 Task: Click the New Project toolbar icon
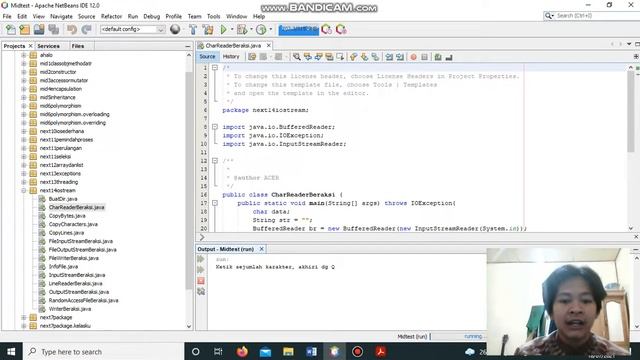click(x=24, y=29)
